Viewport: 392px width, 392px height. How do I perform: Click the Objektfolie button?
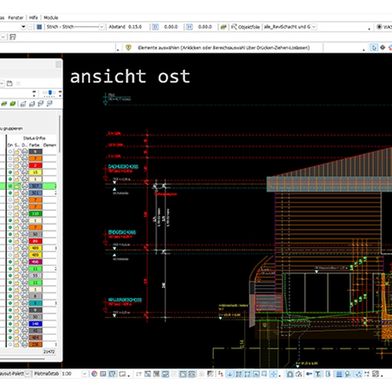click(x=246, y=27)
